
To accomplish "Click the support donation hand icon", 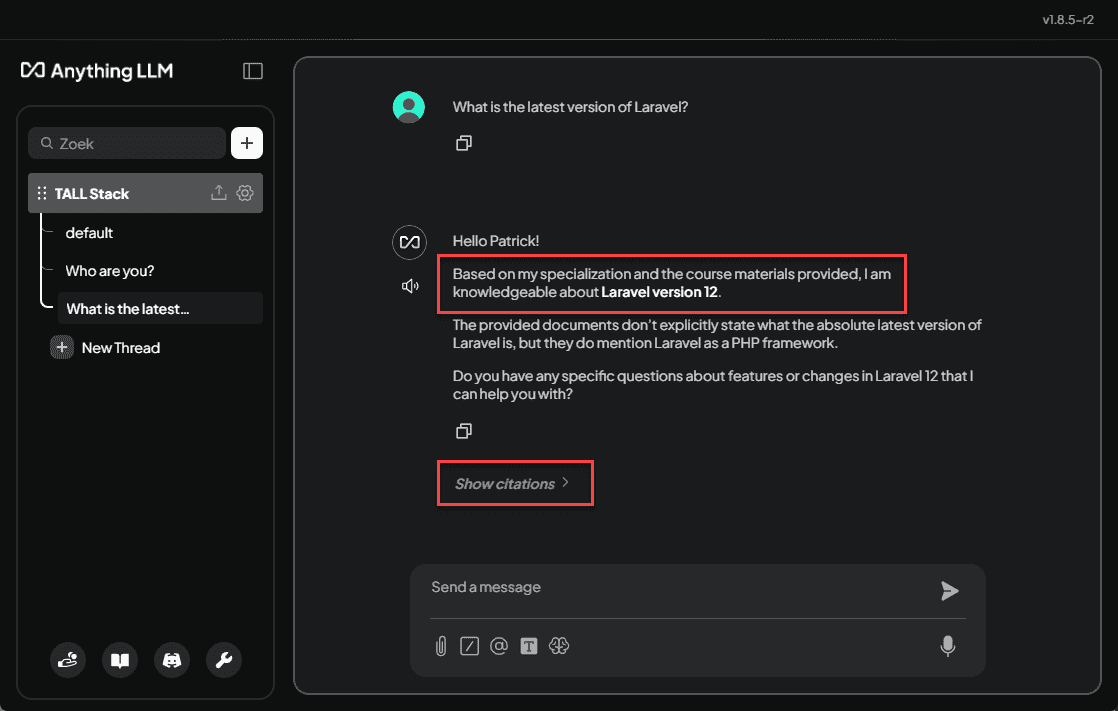I will point(68,660).
